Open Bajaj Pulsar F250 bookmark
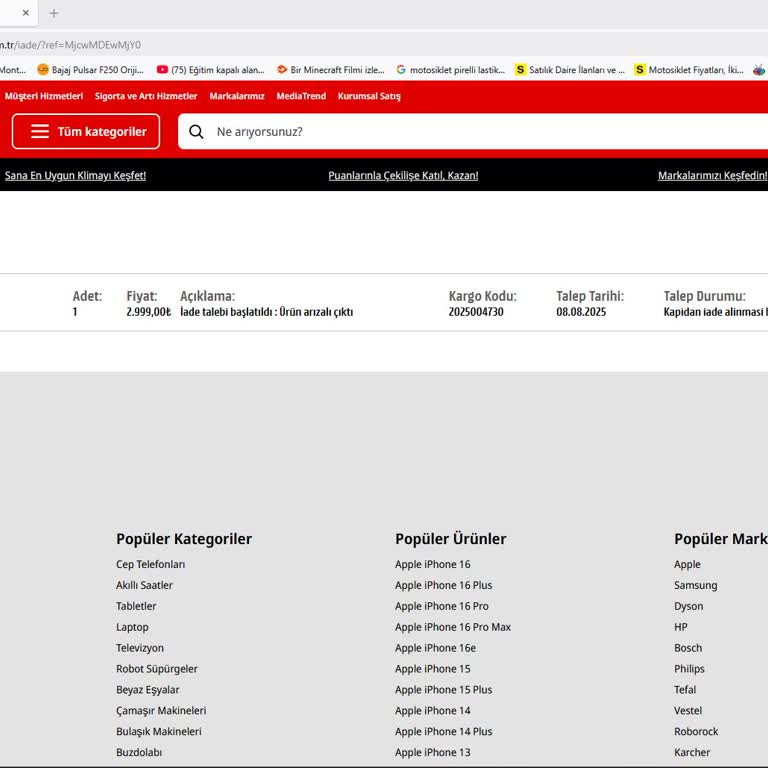Viewport: 768px width, 768px height. pyautogui.click(x=90, y=70)
